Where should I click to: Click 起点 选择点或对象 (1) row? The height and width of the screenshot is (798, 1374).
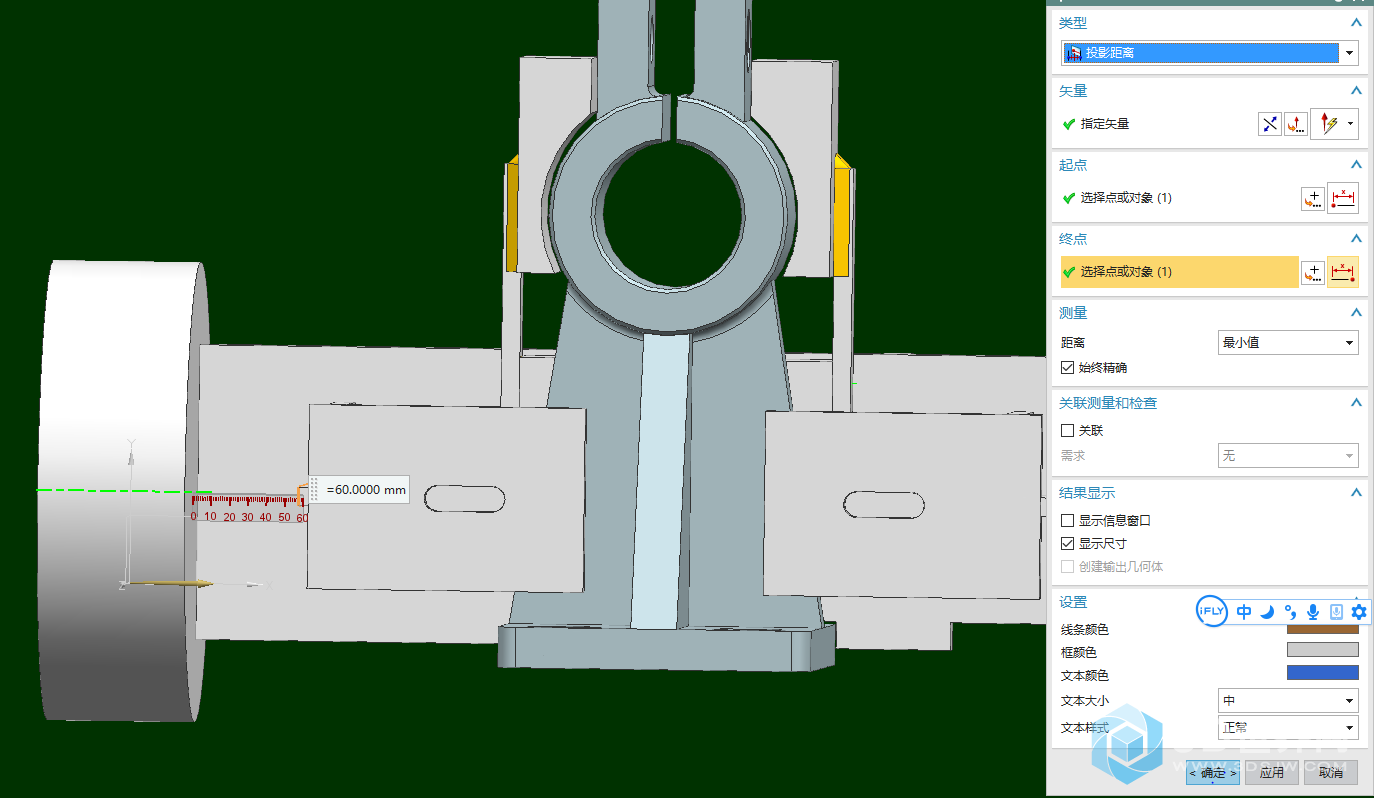(x=1179, y=198)
